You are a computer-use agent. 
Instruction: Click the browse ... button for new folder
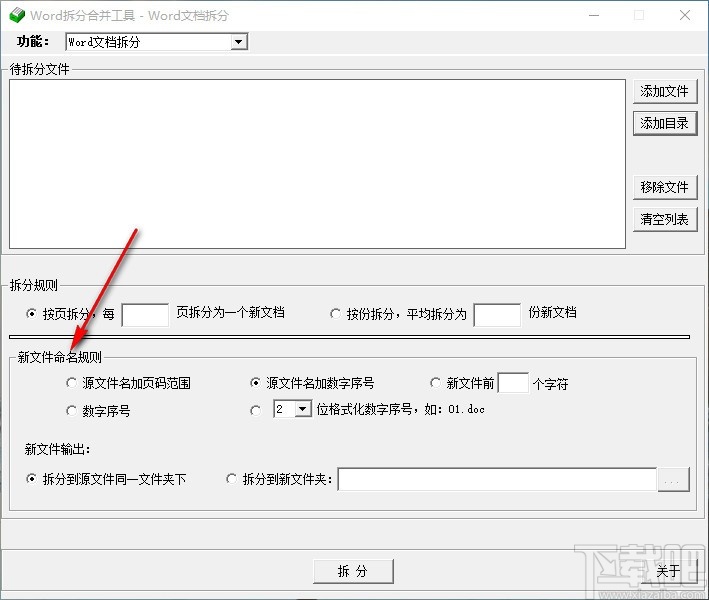tap(673, 479)
